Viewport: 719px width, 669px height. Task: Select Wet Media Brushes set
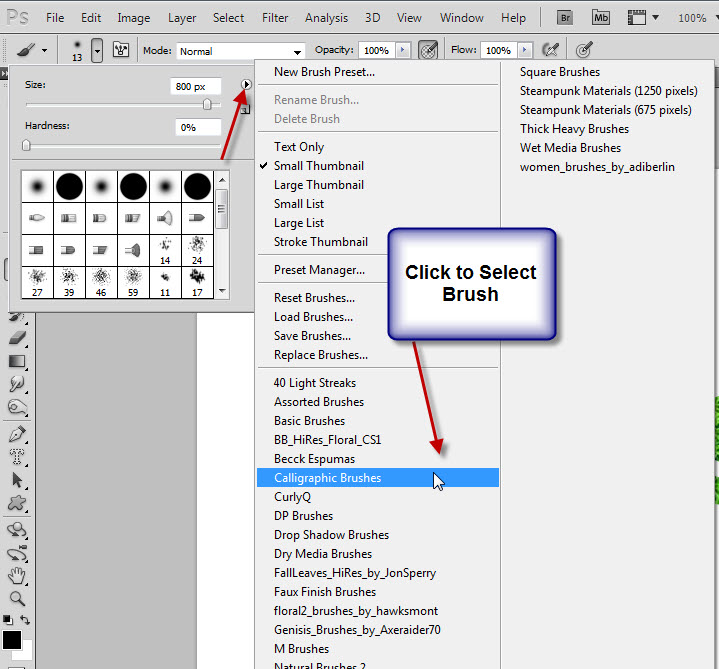[570, 148]
